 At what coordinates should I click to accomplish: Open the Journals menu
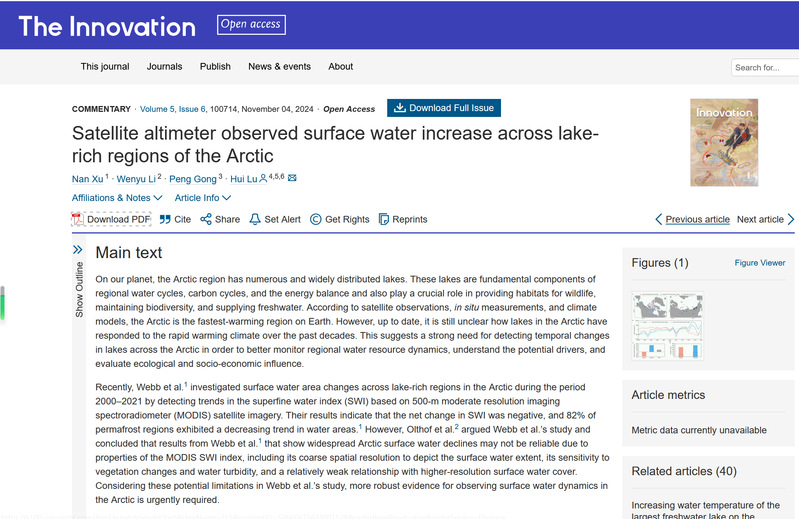[x=164, y=67]
